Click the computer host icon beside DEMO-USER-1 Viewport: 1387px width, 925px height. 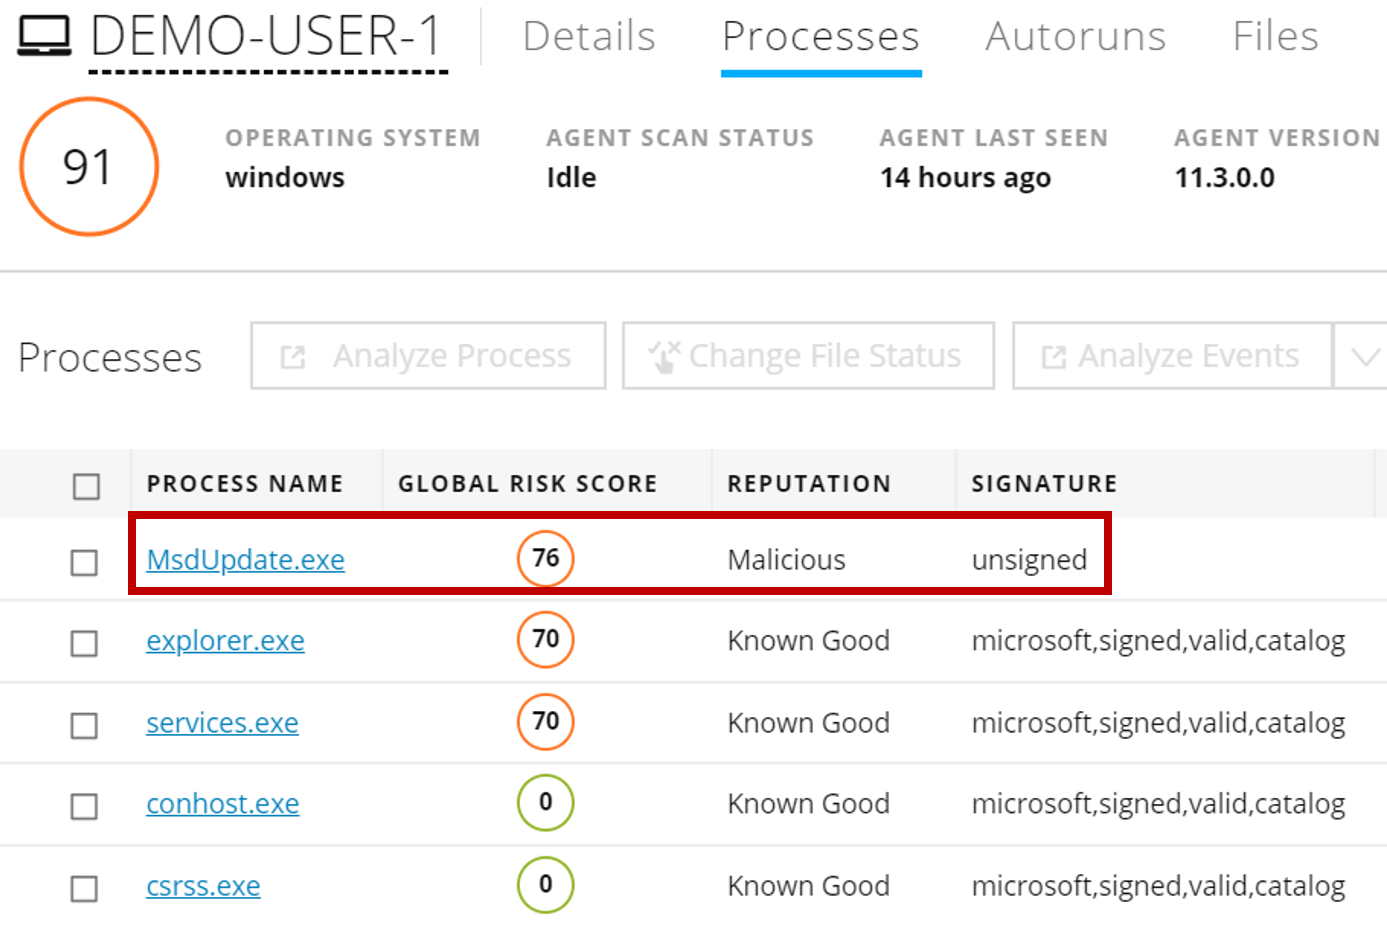45,36
